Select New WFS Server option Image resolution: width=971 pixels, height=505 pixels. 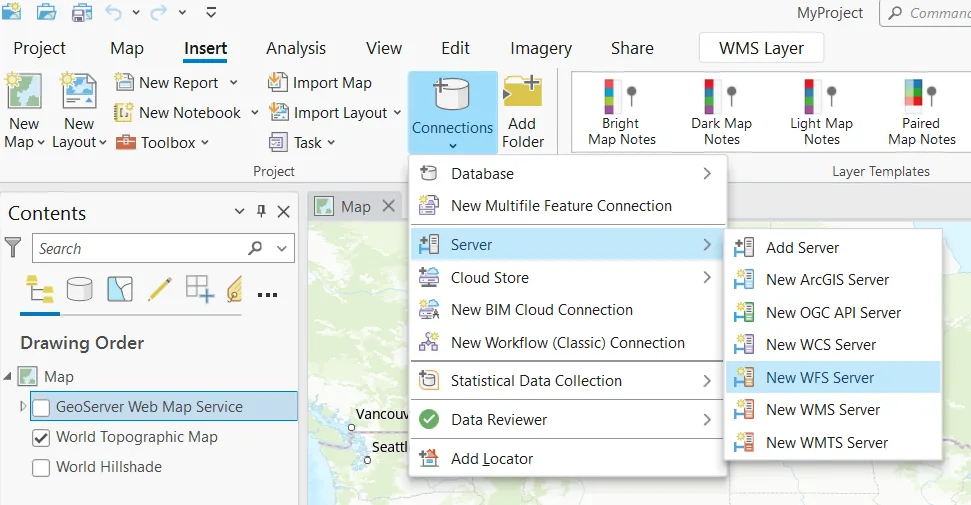tap(833, 377)
